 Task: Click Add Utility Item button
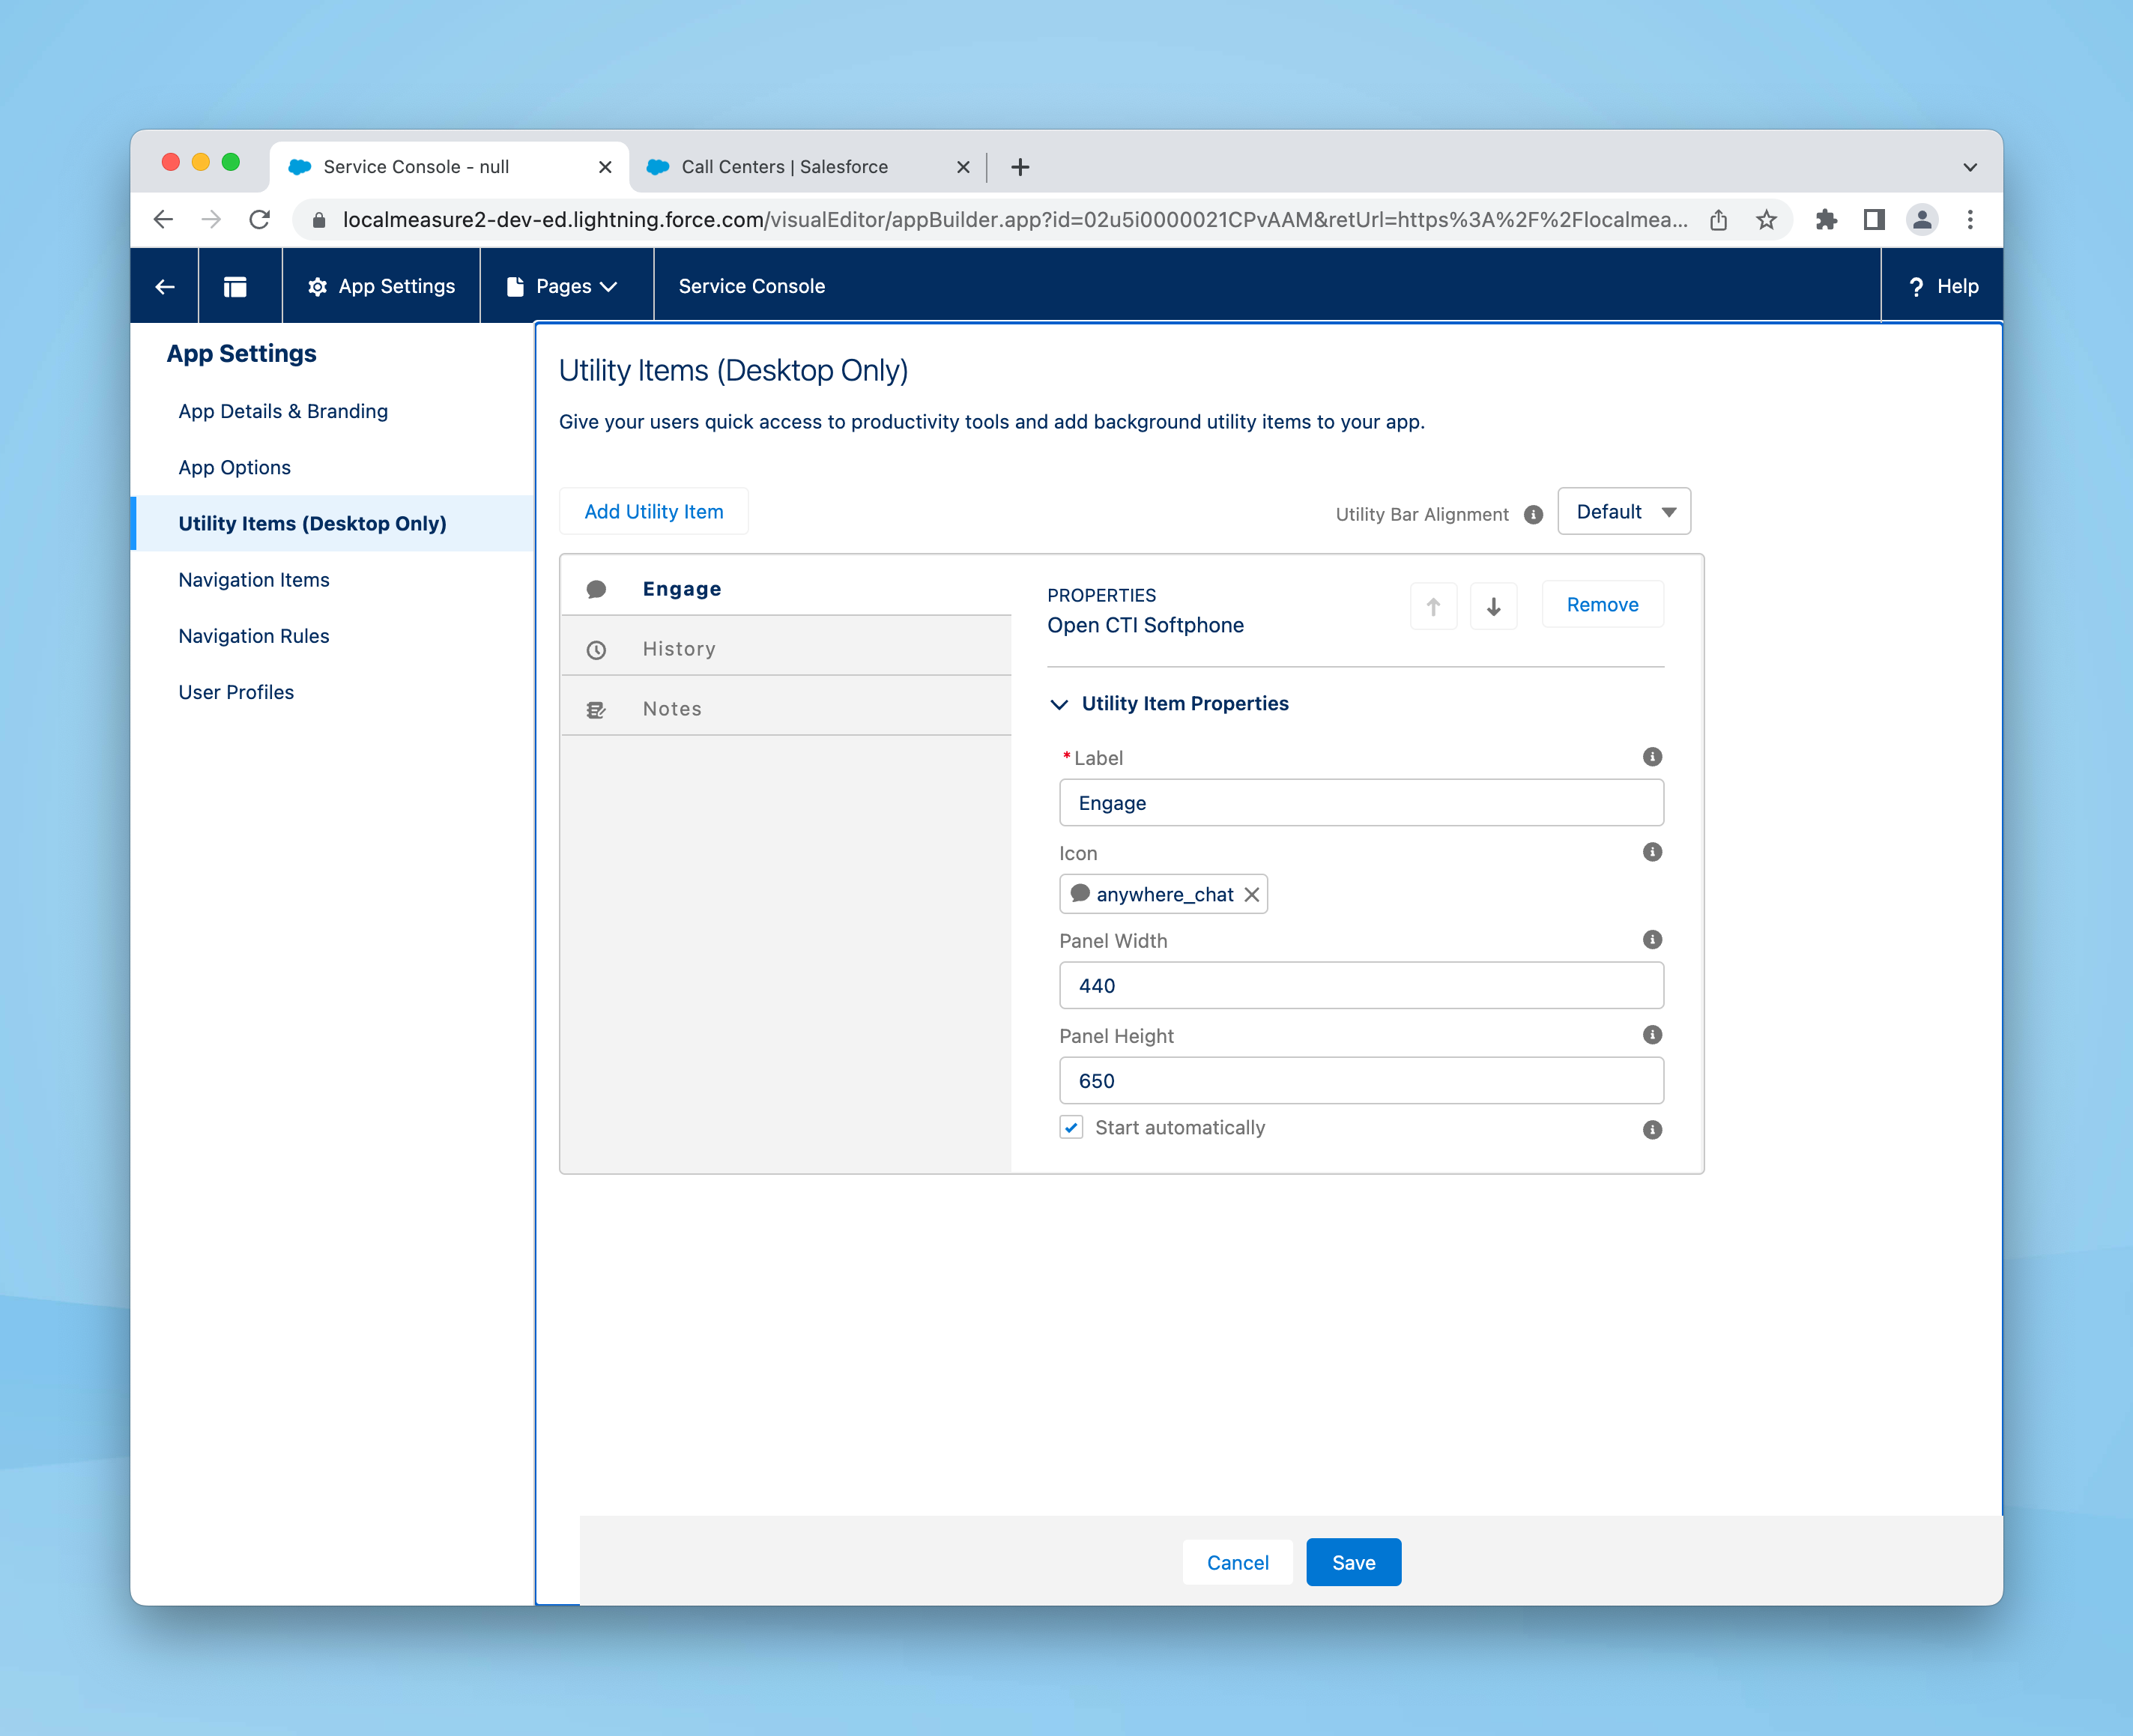click(x=654, y=512)
